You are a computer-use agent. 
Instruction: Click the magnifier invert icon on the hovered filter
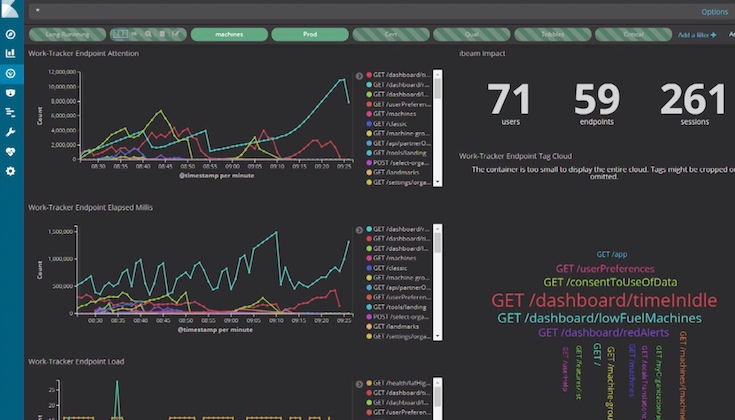point(148,34)
